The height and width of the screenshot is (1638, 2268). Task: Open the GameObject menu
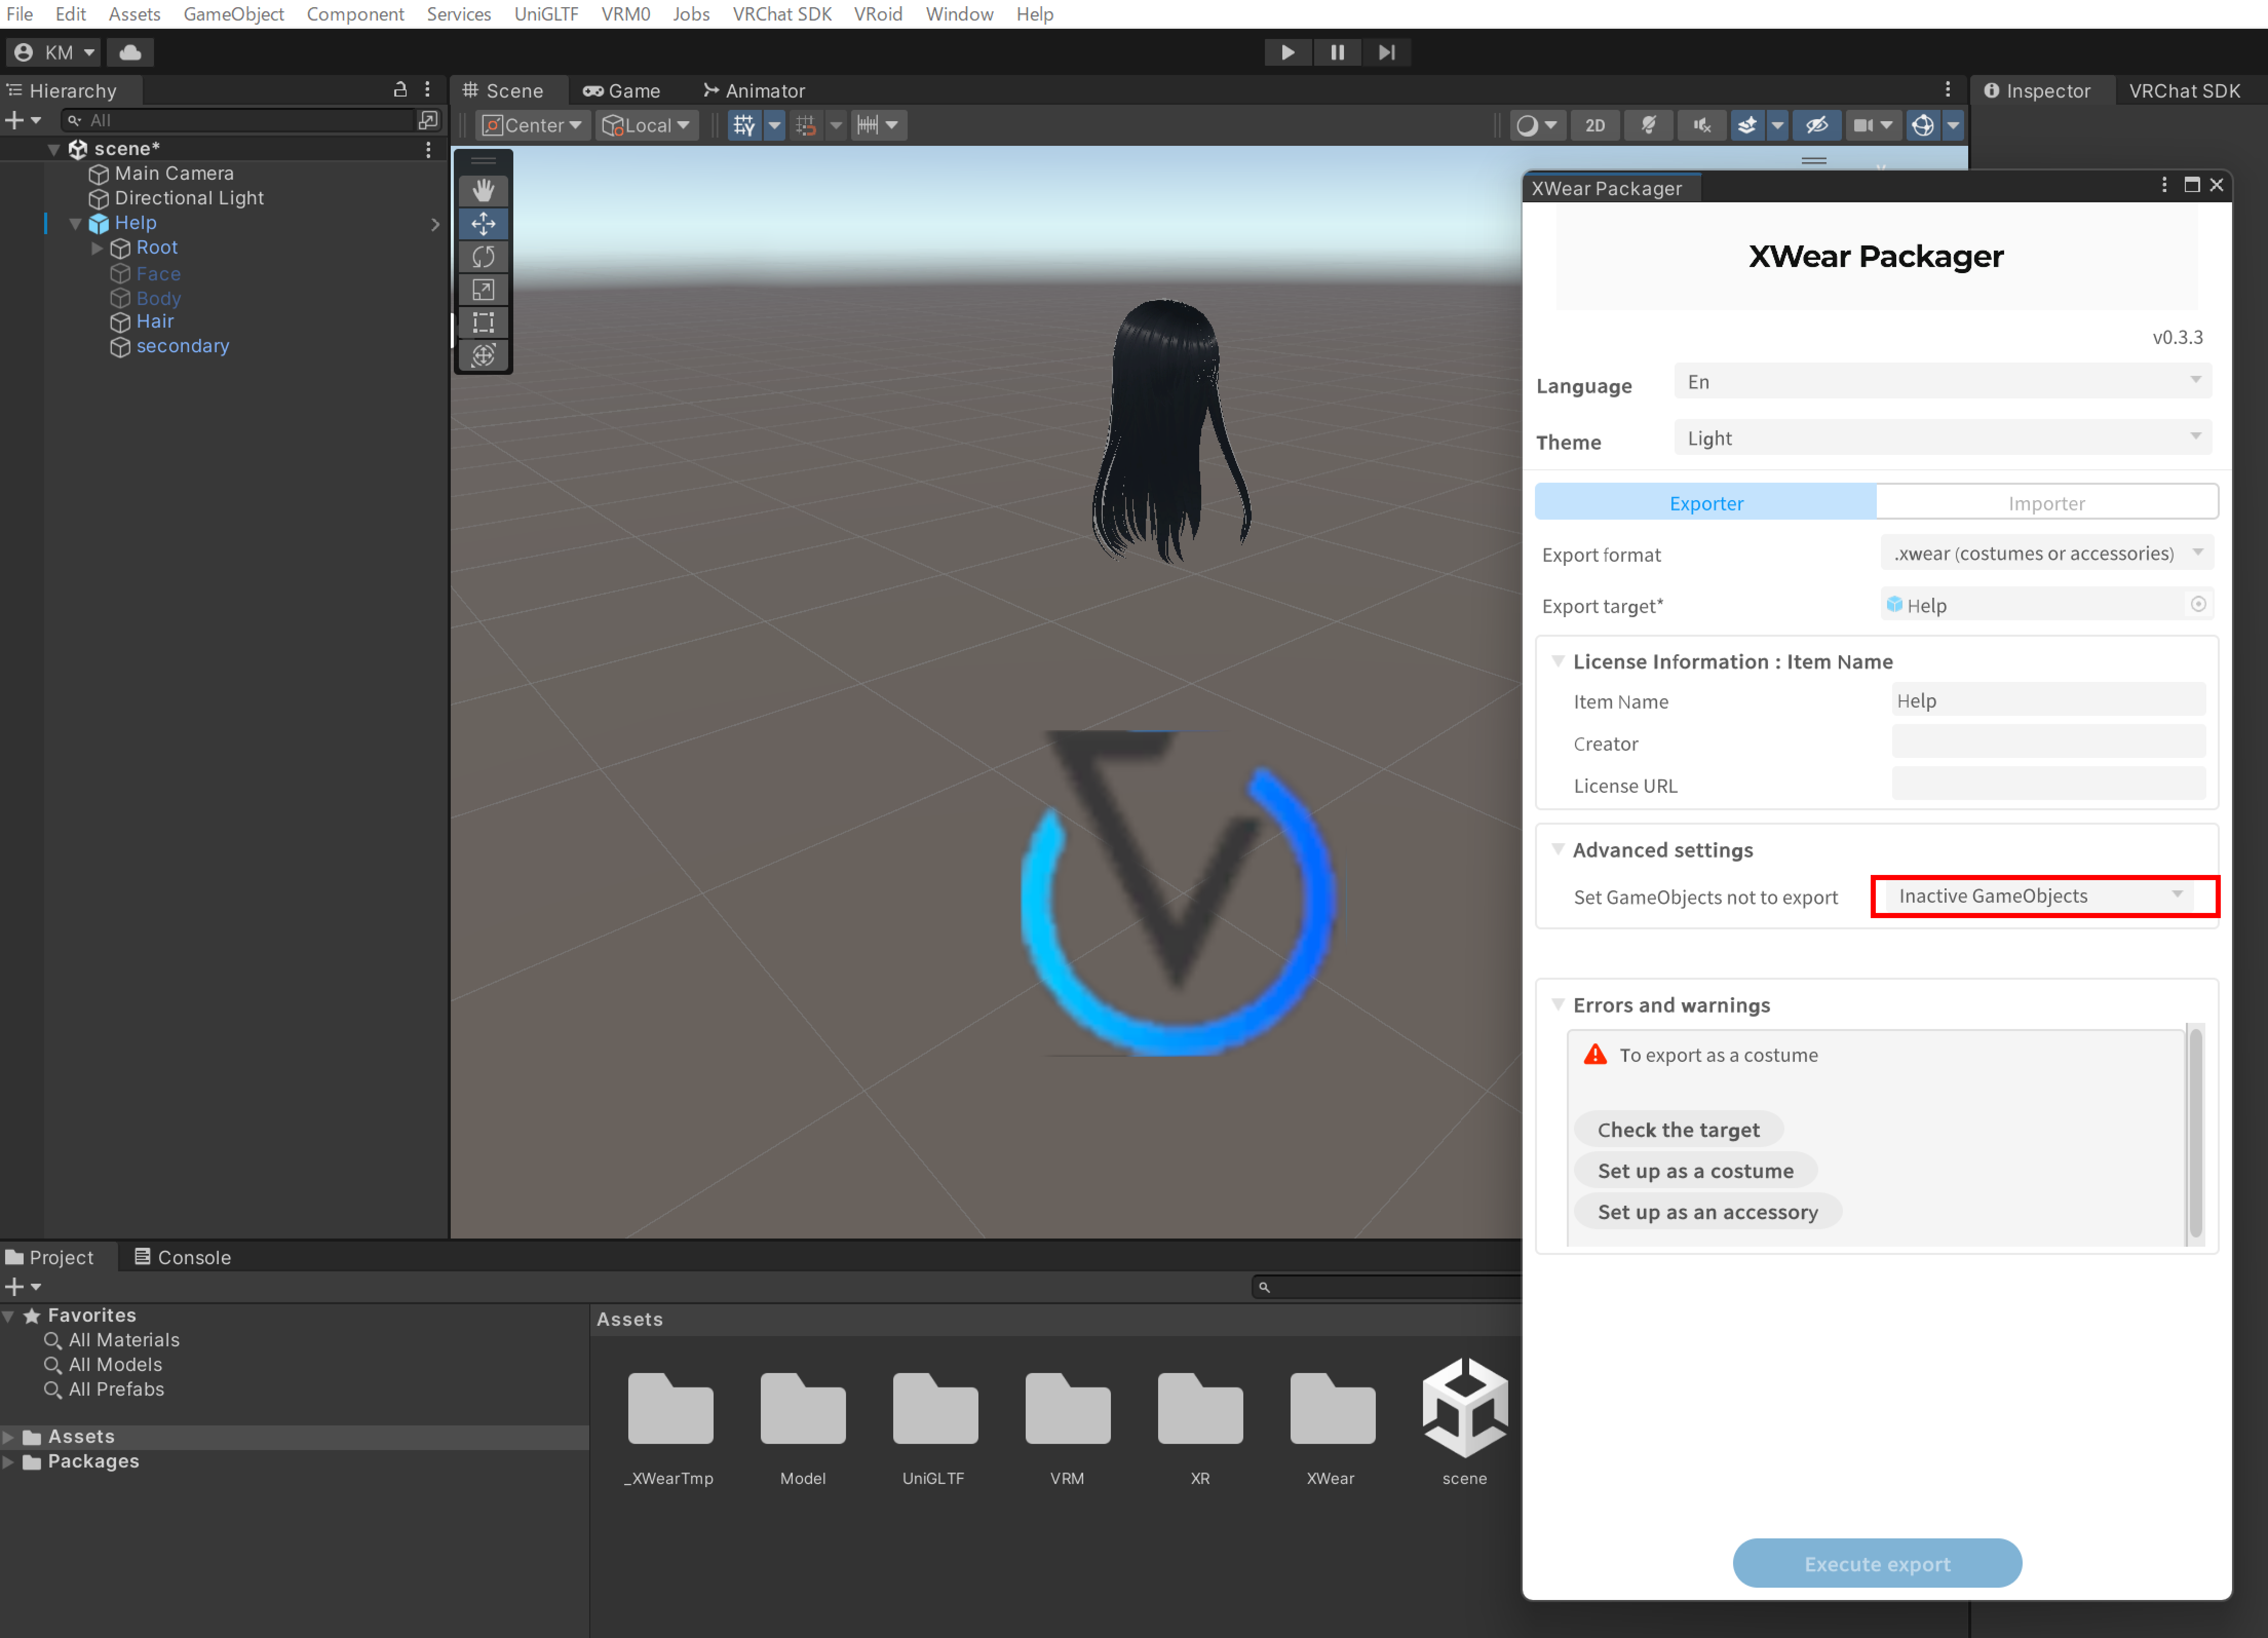point(233,14)
